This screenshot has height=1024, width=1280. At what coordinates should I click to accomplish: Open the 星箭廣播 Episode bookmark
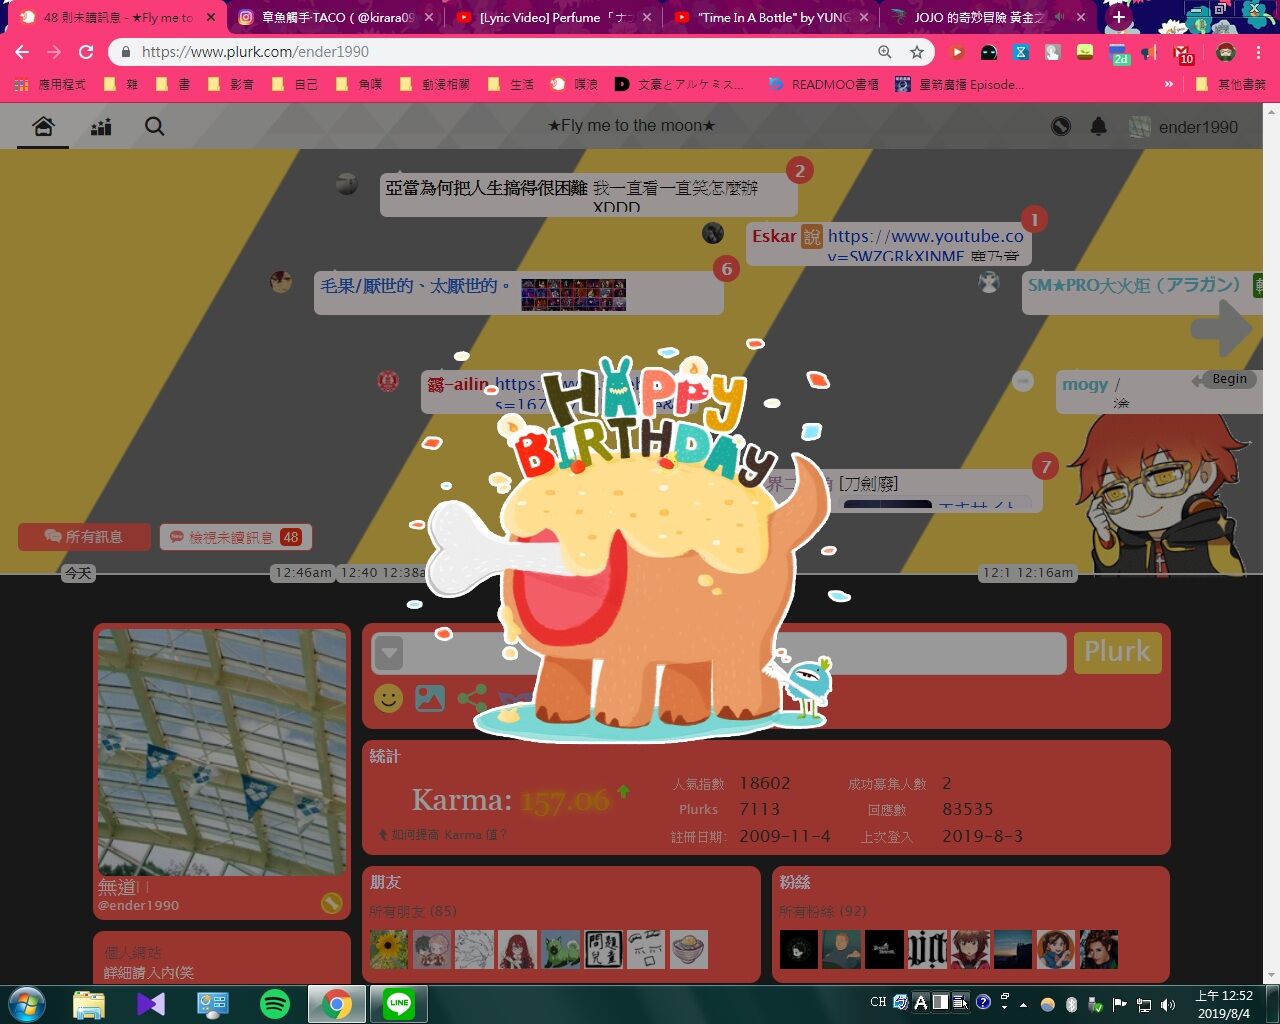point(960,85)
